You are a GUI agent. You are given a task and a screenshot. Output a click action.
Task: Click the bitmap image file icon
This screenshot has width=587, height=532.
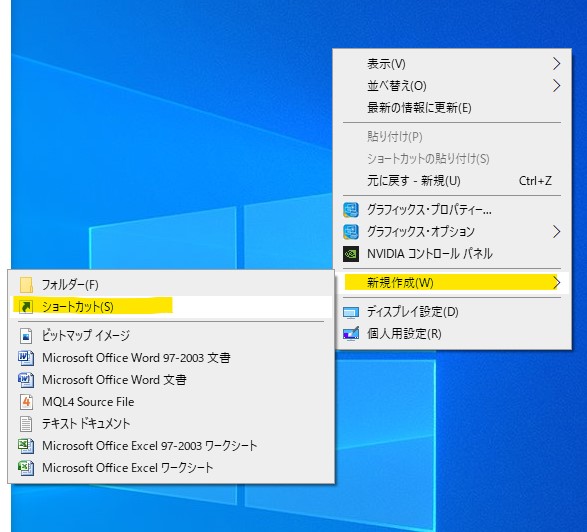pyautogui.click(x=26, y=335)
